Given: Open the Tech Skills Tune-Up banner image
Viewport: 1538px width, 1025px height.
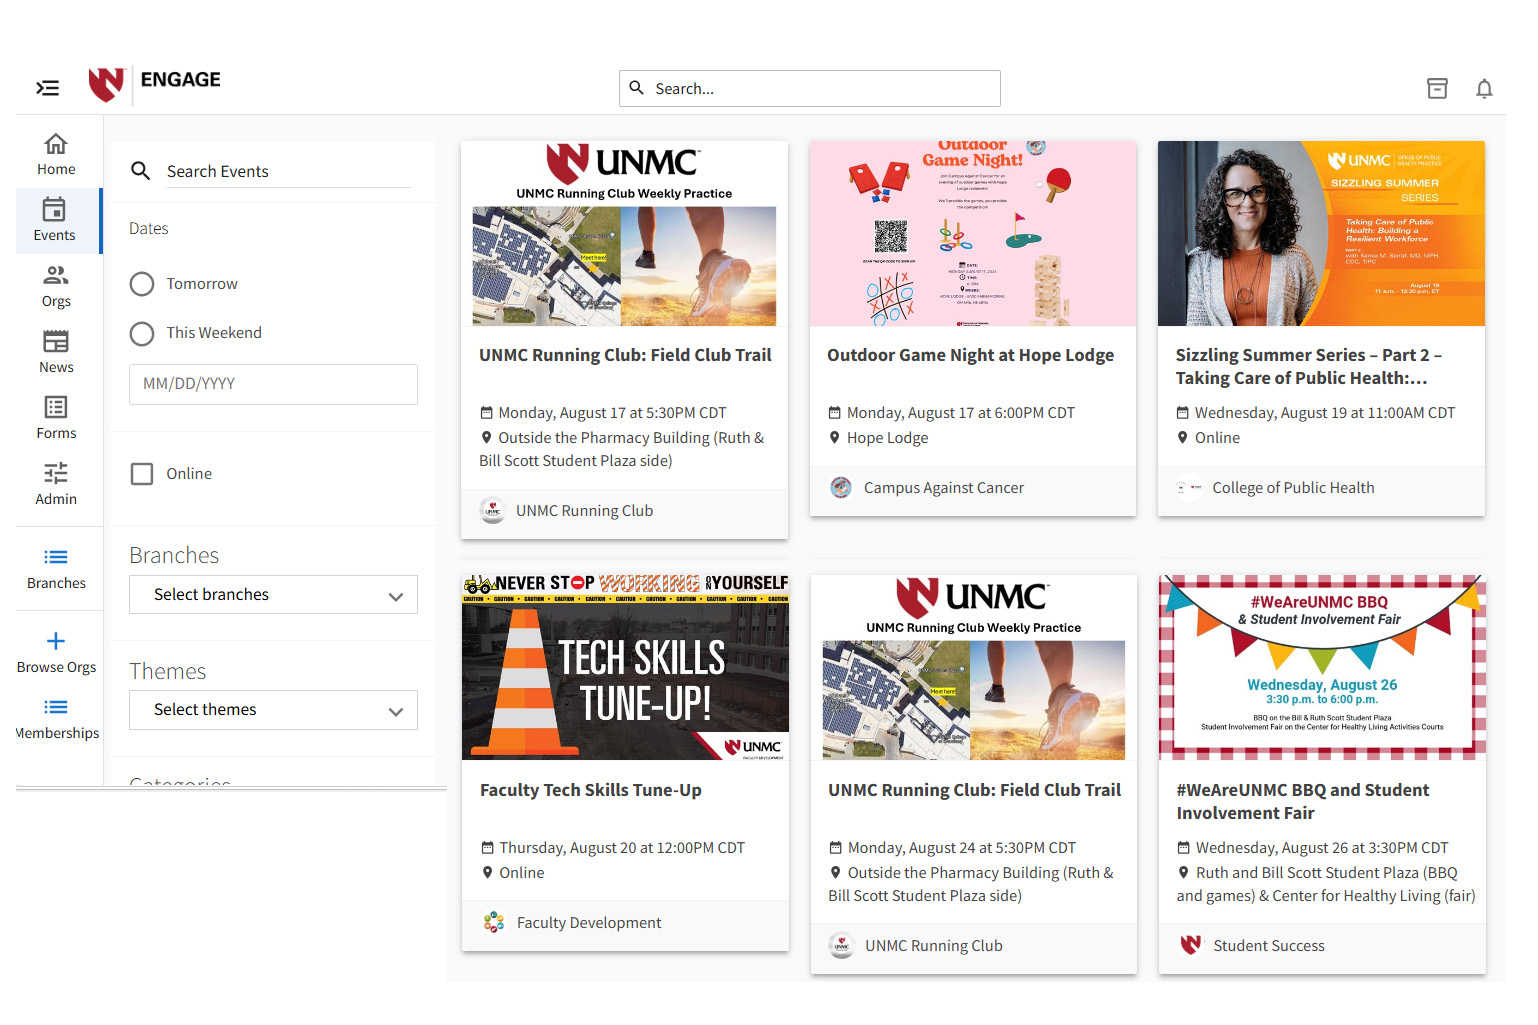Looking at the screenshot, I should [x=625, y=668].
